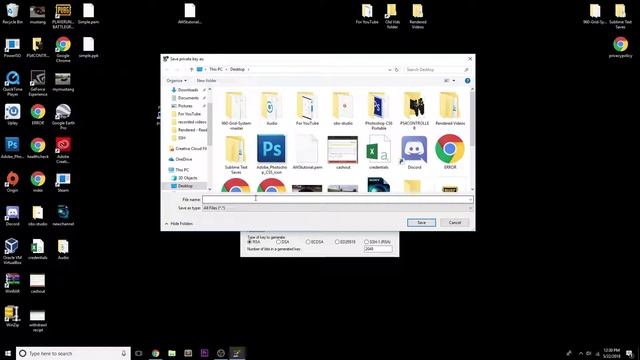Open the Audio folder in the save dialog
Viewport: 640px width, 360px height.
(271, 109)
